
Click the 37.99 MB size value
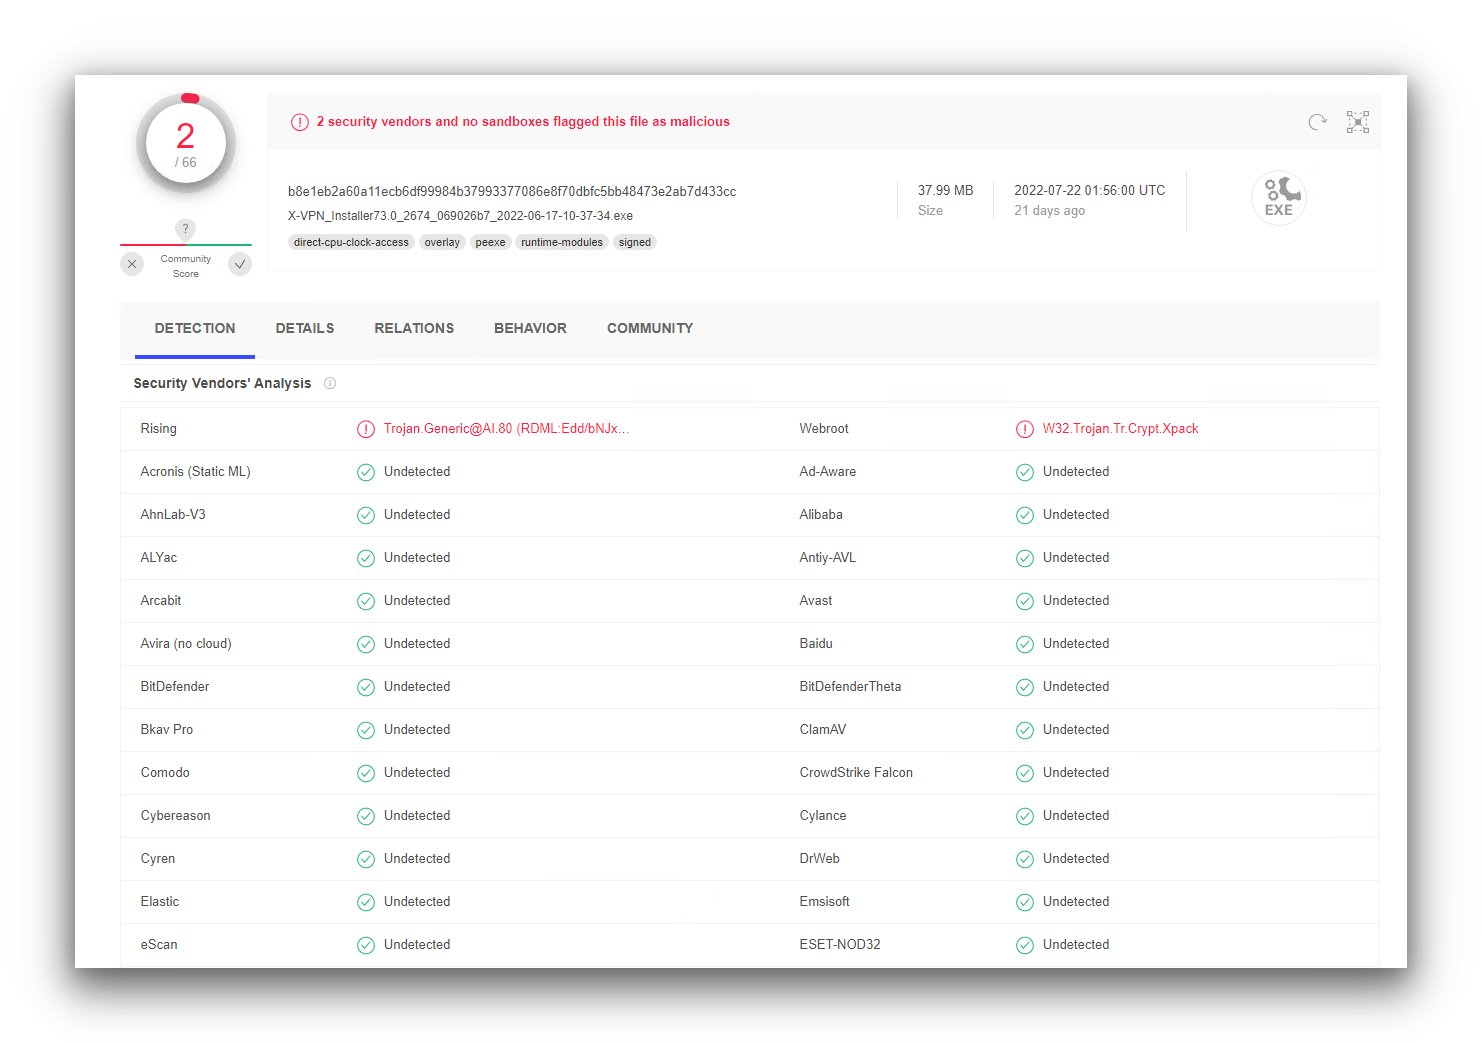pos(945,190)
